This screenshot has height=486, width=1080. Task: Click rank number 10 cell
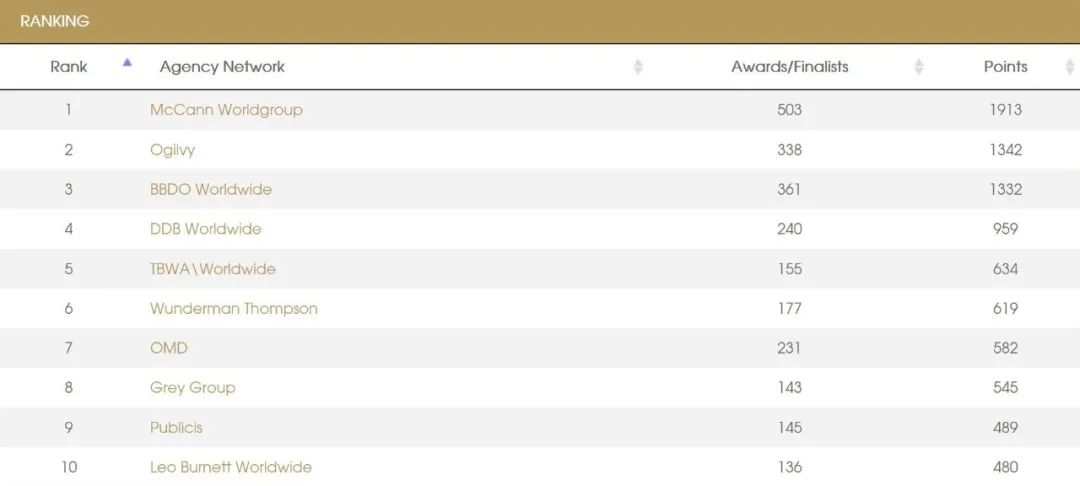pos(69,467)
